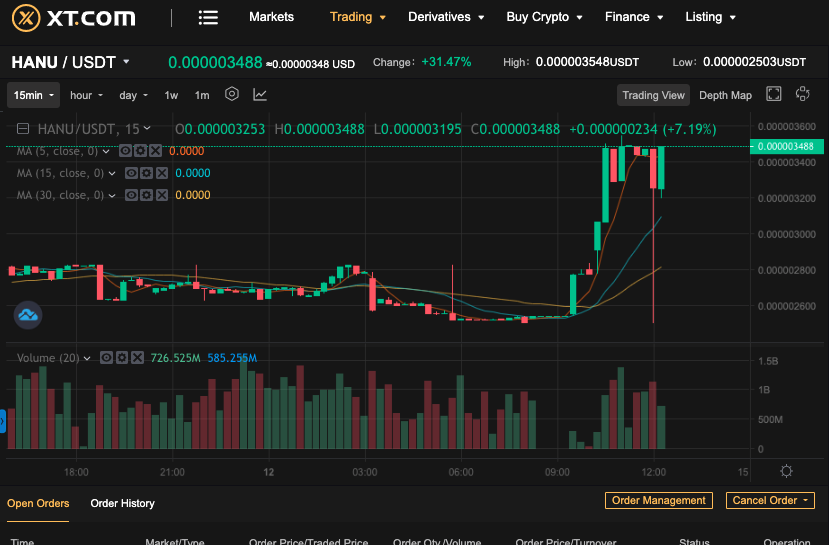Click the Order Management button
829x545 pixels.
tap(659, 500)
